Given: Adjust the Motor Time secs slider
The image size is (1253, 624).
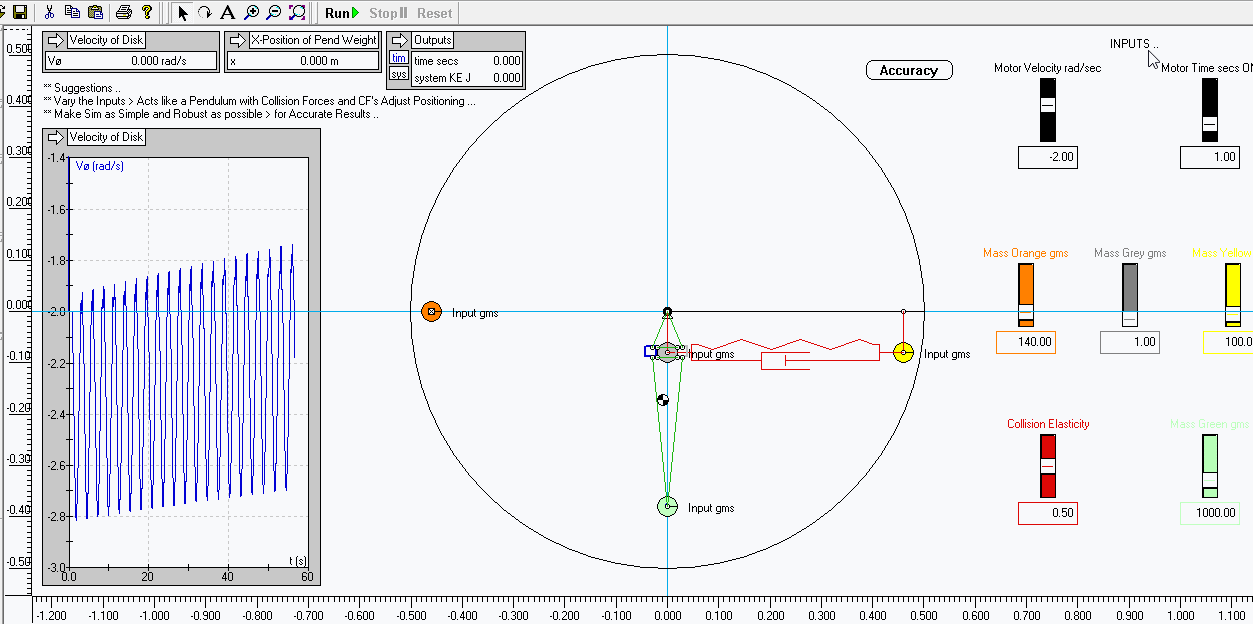Looking at the screenshot, I should click(1209, 110).
